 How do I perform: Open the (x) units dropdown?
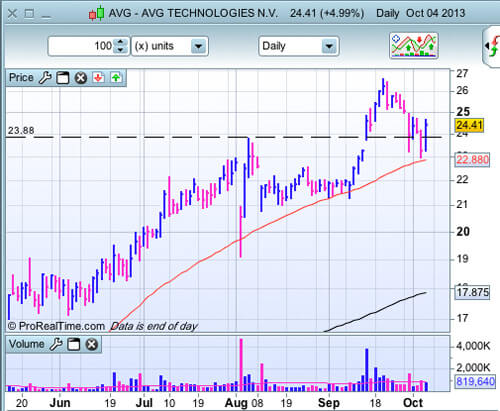[170, 46]
